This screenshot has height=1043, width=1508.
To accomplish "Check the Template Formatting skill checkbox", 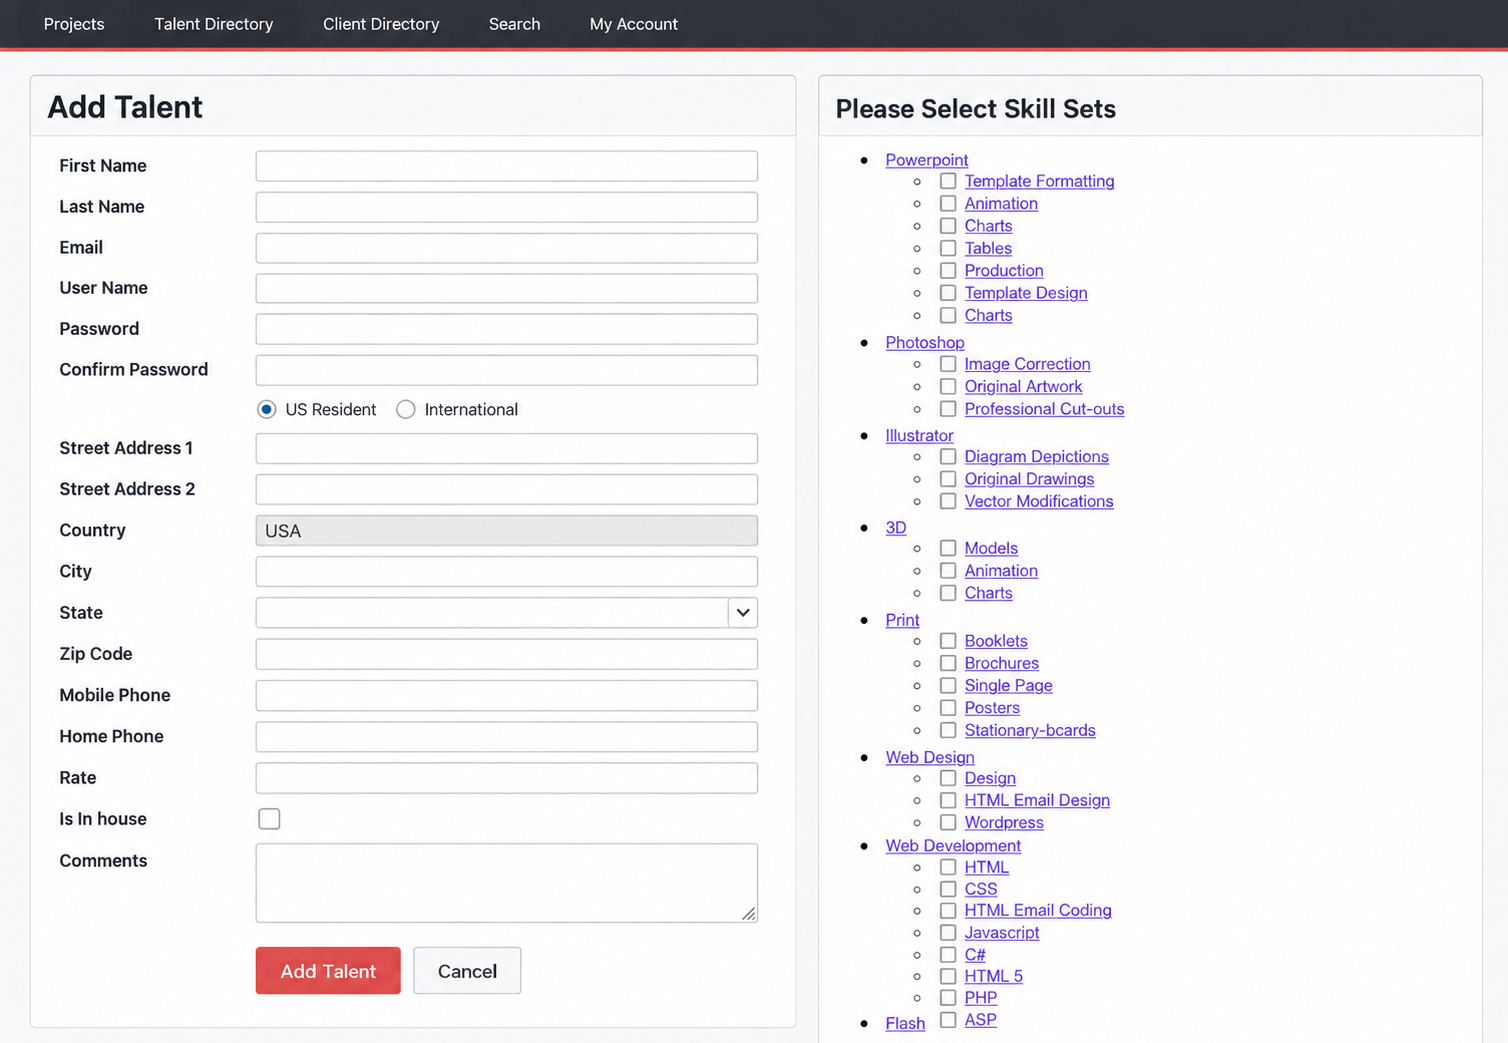I will (x=948, y=181).
